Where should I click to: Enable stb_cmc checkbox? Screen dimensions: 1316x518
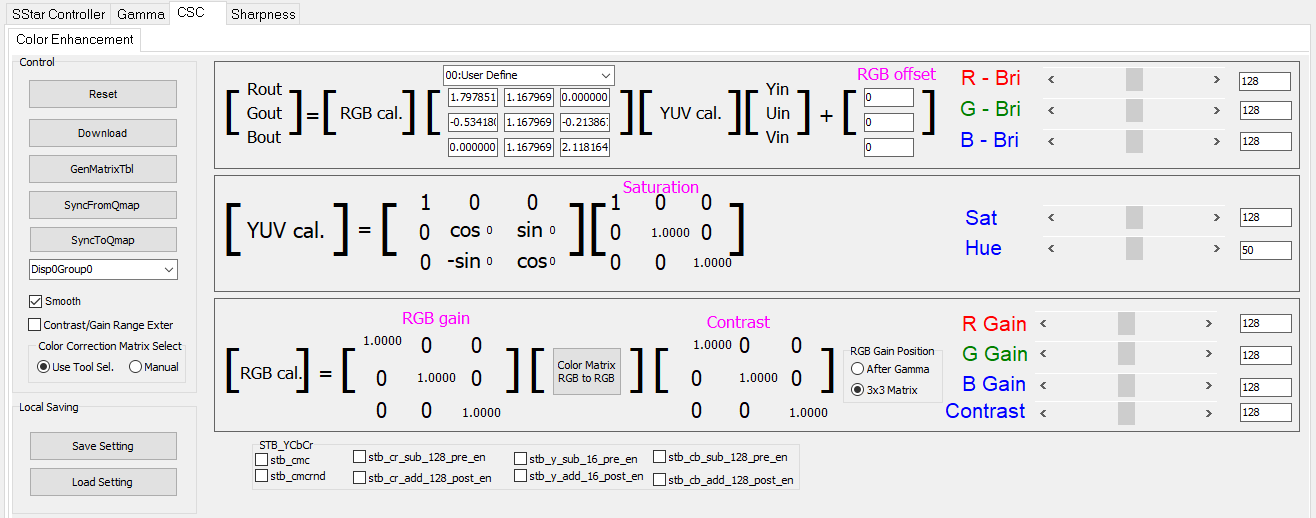[262, 460]
